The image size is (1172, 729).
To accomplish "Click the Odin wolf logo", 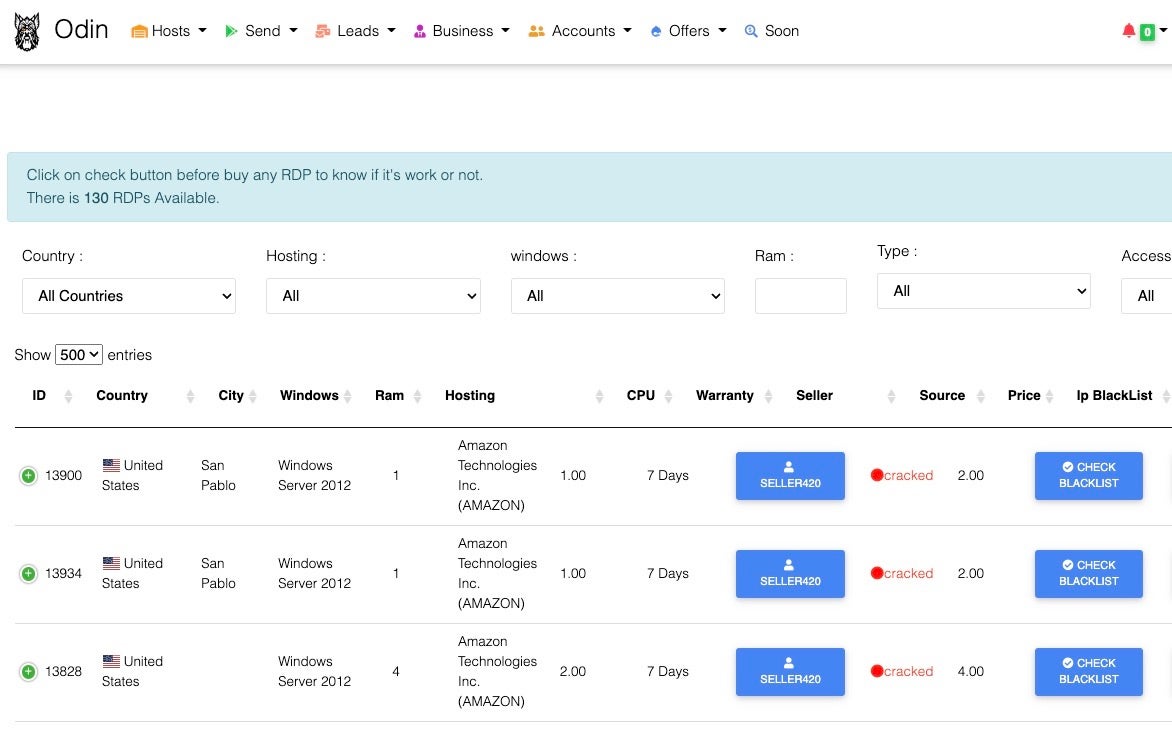I will pyautogui.click(x=27, y=32).
